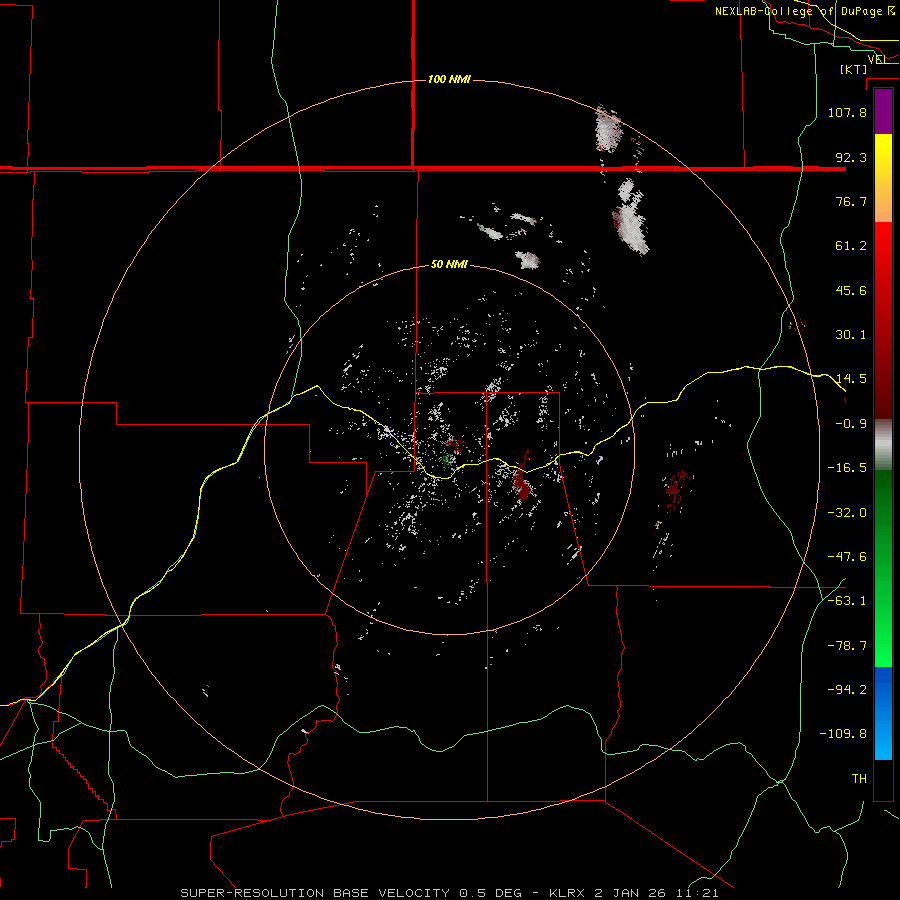Image resolution: width=900 pixels, height=900 pixels.
Task: Click the purple segment of the color bar
Action: pos(883,111)
